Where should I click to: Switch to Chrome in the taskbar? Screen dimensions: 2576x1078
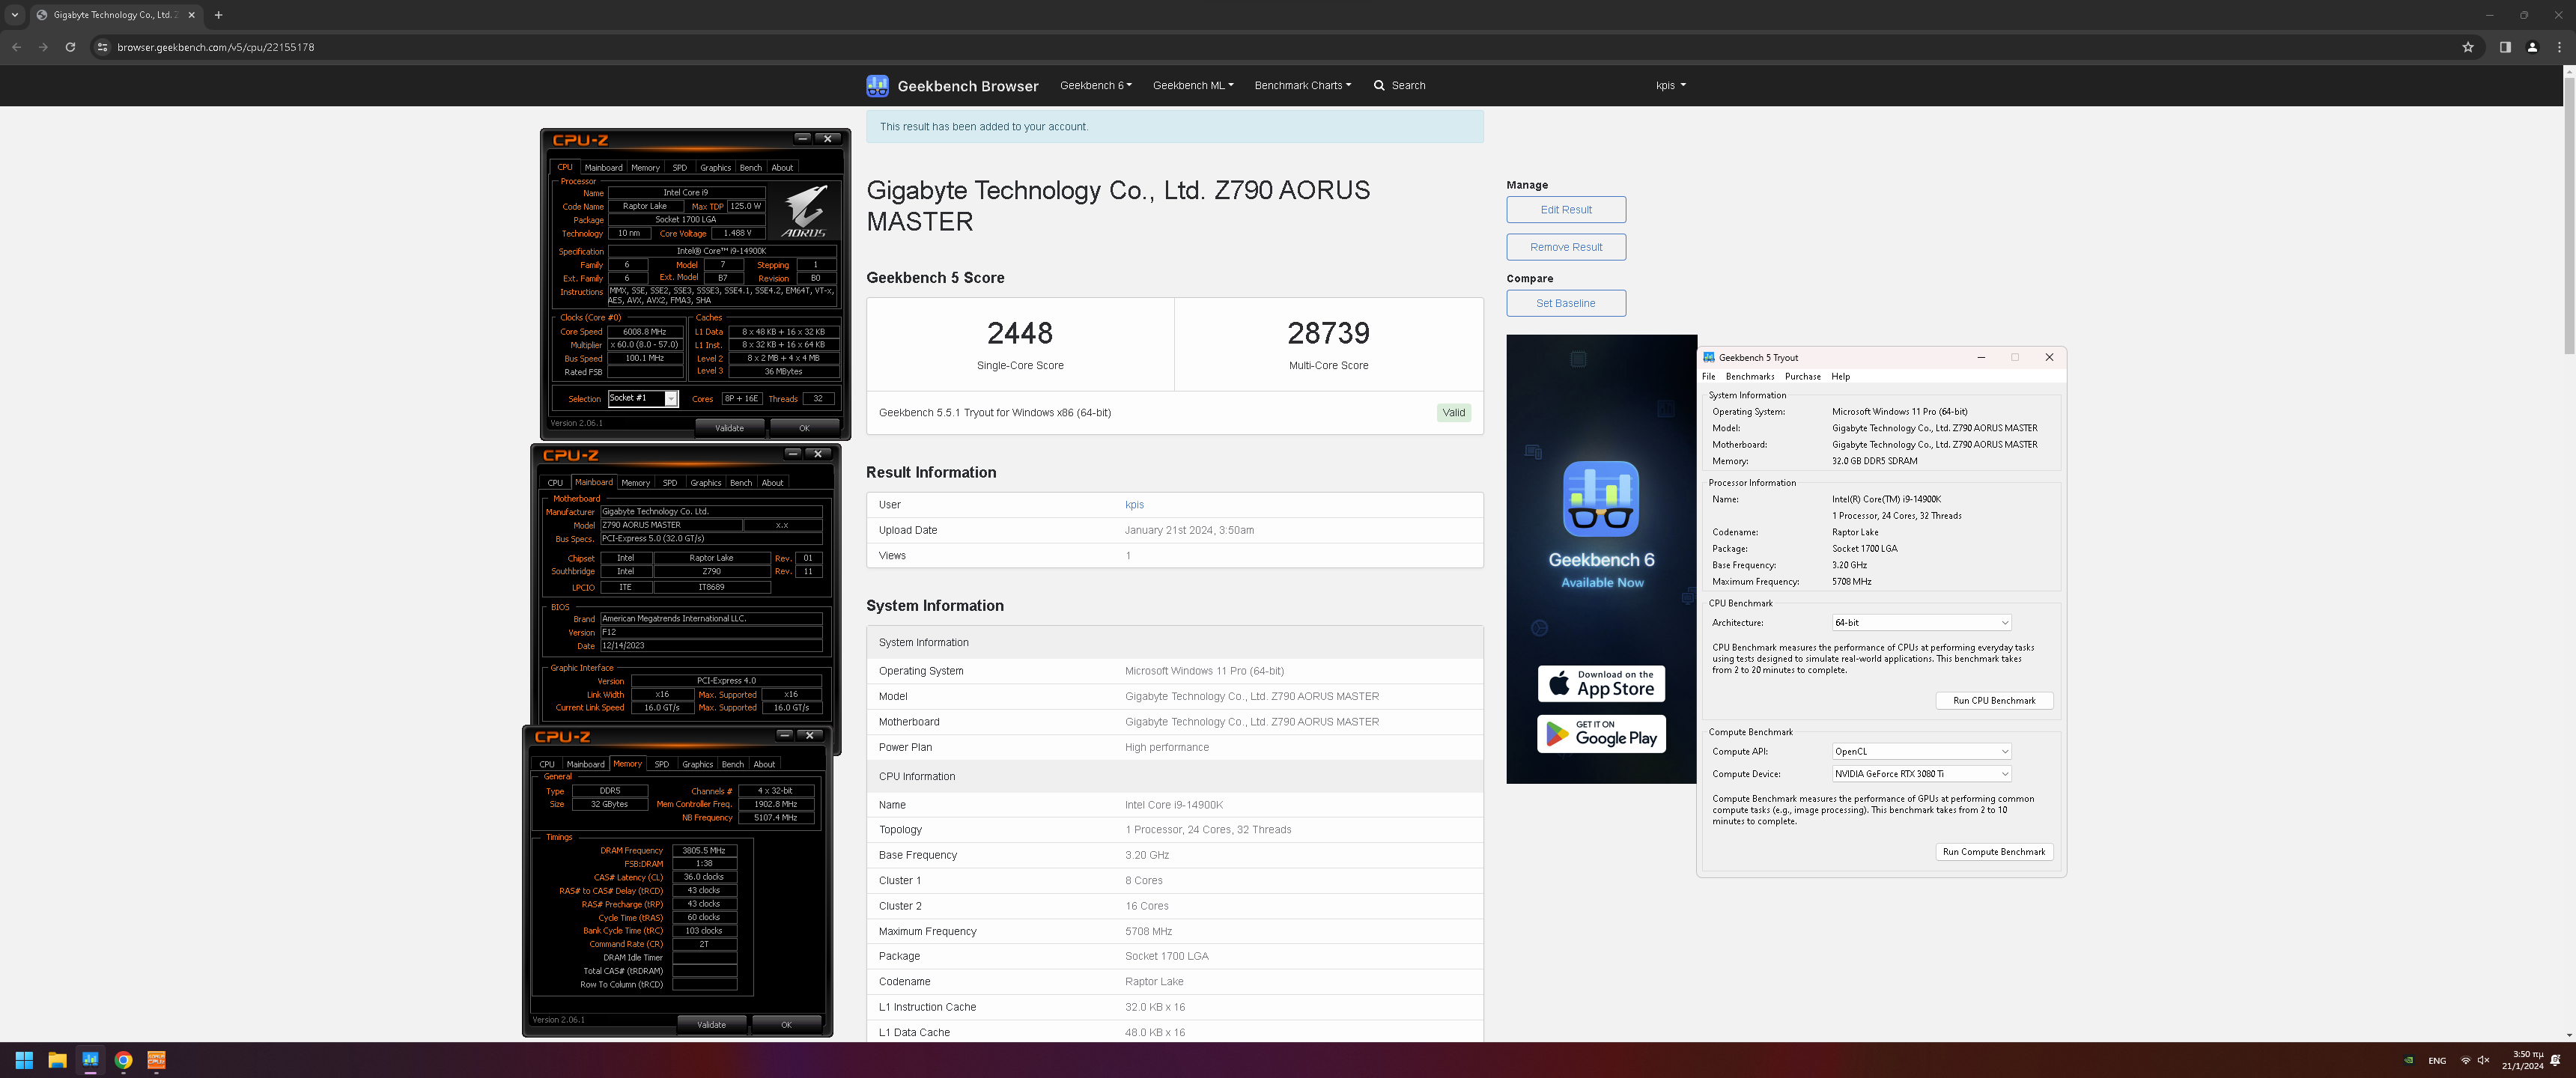(123, 1060)
